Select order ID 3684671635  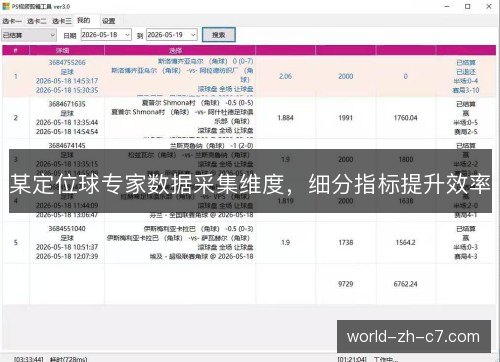67,104
